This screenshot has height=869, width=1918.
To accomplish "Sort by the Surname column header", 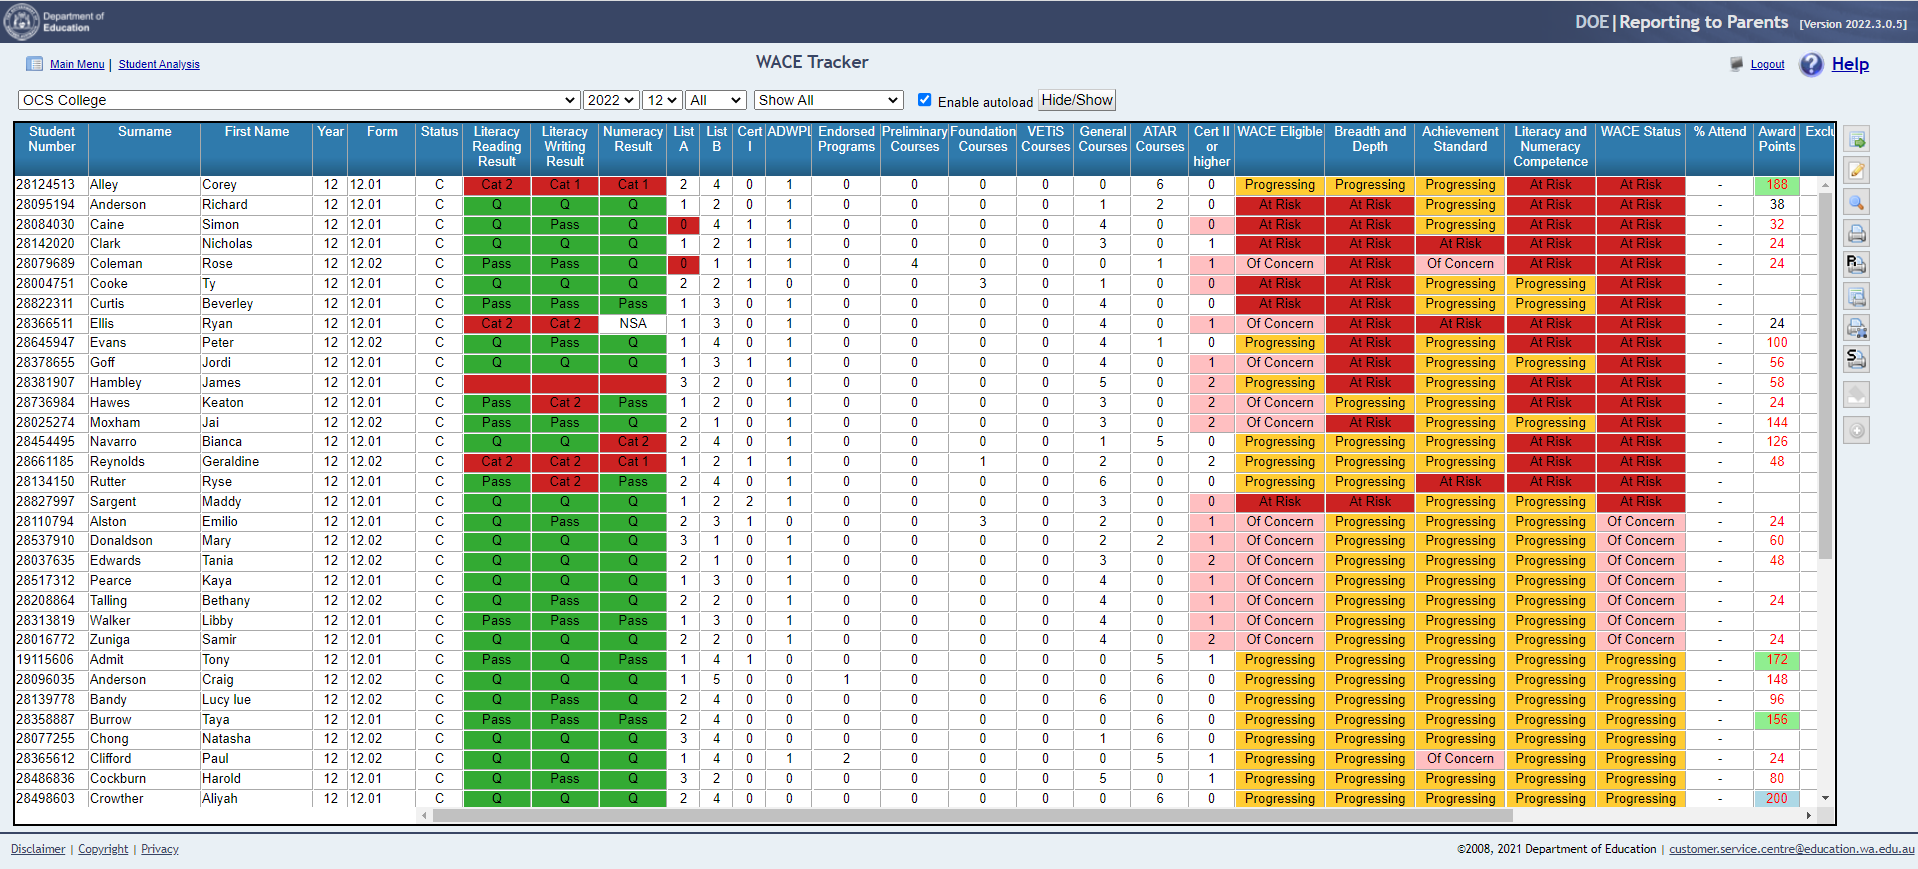I will tap(144, 132).
